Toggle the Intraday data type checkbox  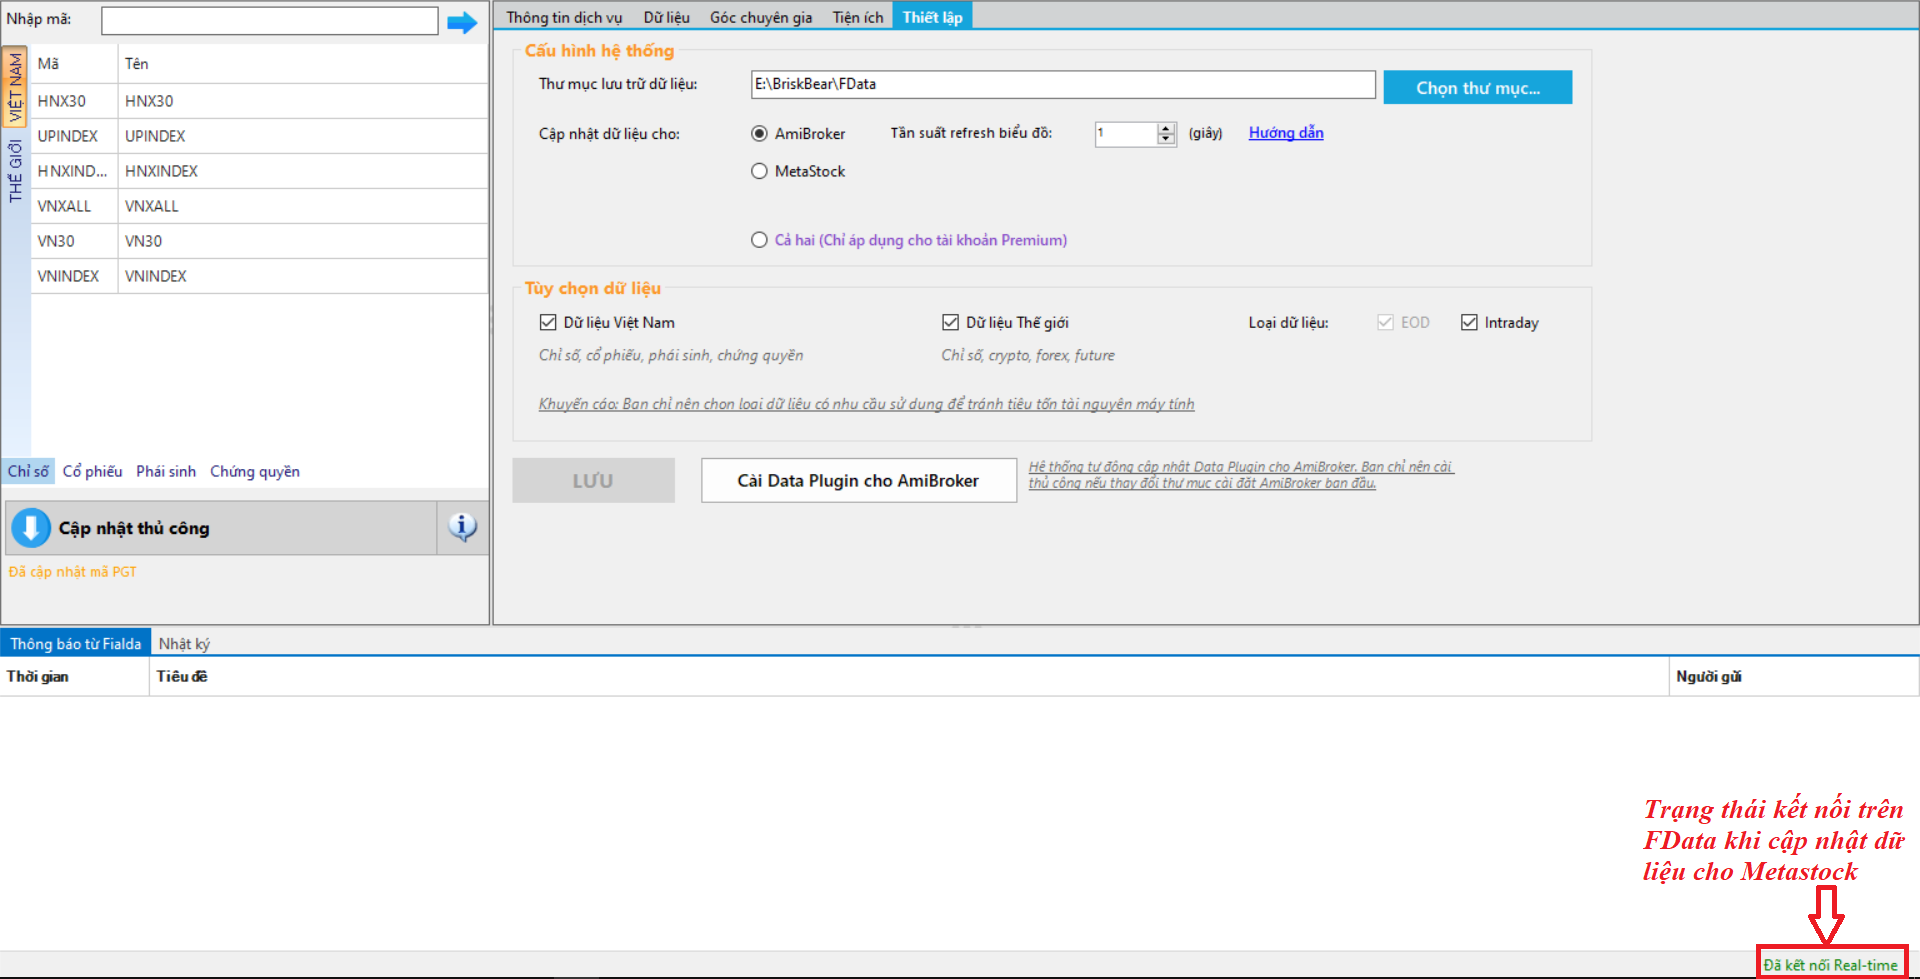1469,322
